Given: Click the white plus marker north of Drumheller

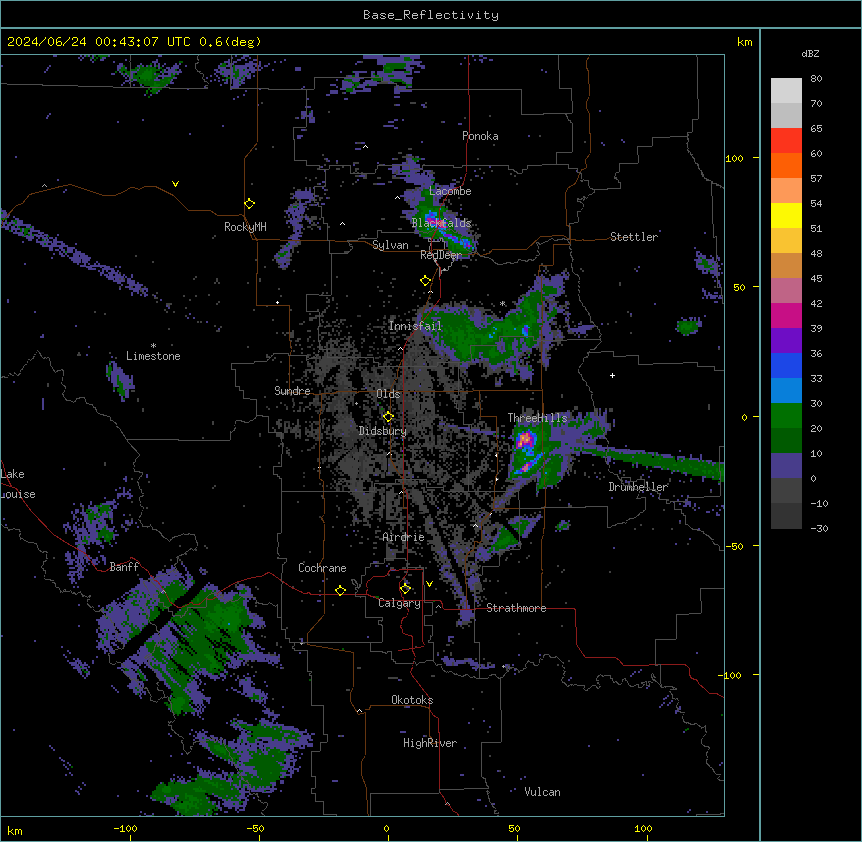Looking at the screenshot, I should [612, 375].
